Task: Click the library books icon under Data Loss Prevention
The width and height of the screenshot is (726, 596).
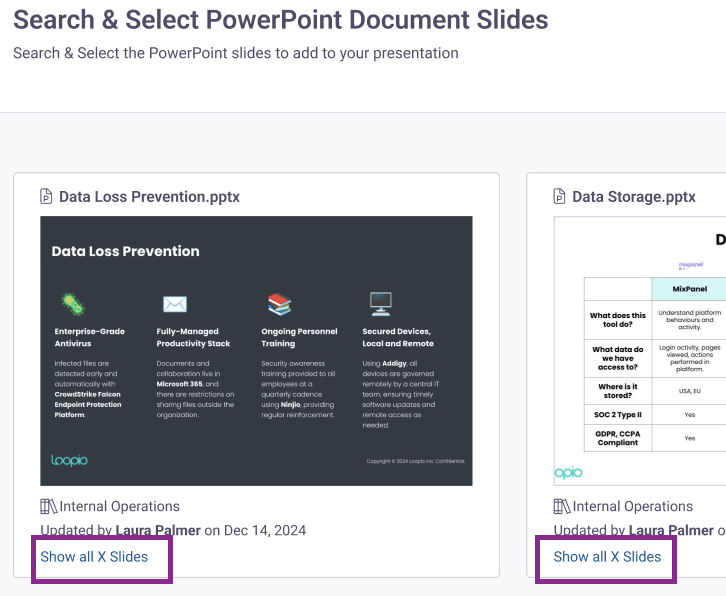Action: click(x=49, y=506)
